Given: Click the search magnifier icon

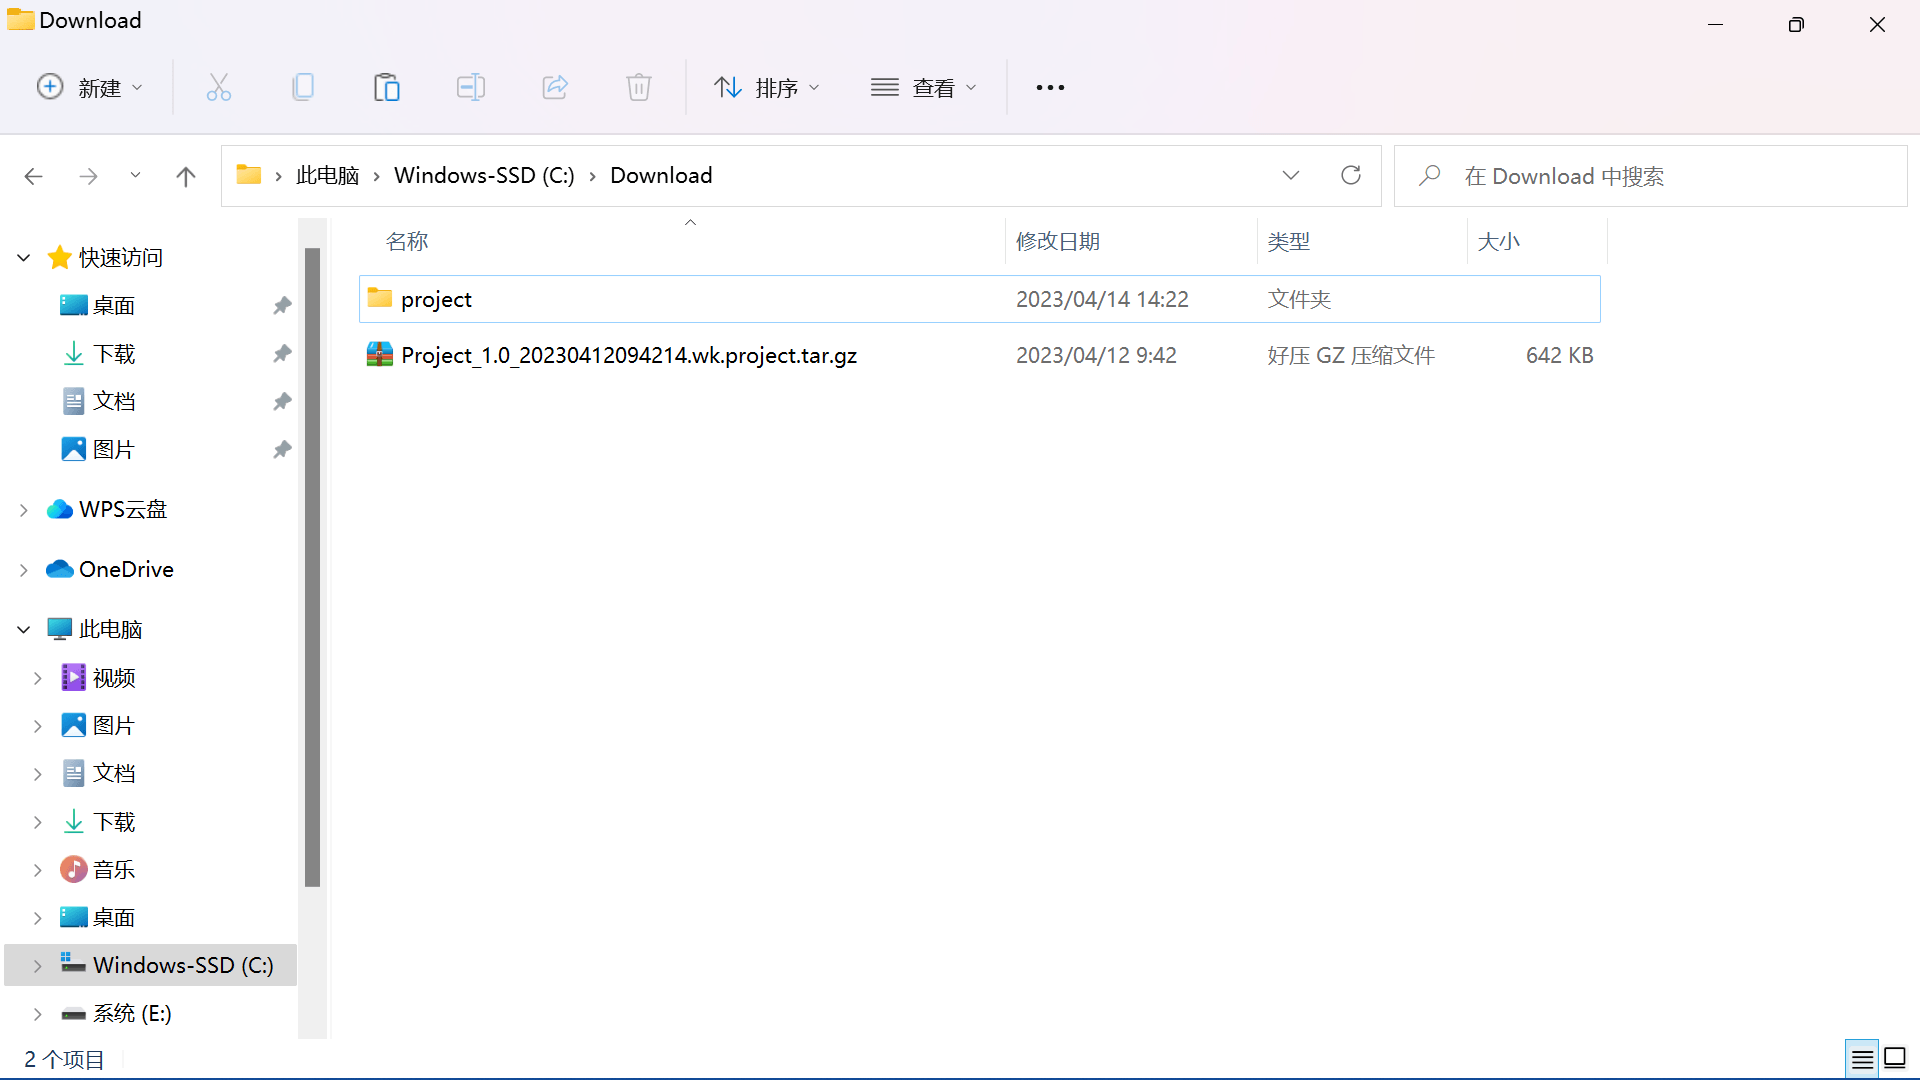Looking at the screenshot, I should click(1430, 176).
